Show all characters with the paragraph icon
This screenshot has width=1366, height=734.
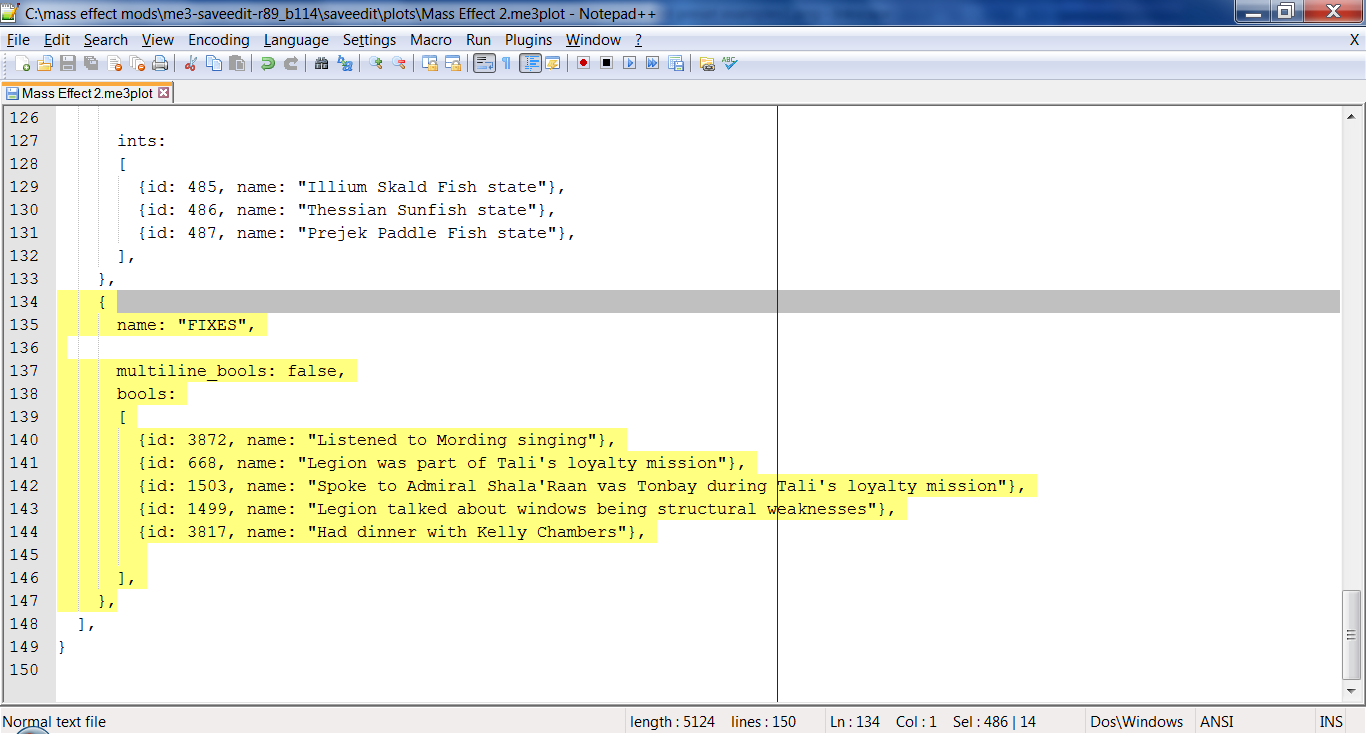506,63
